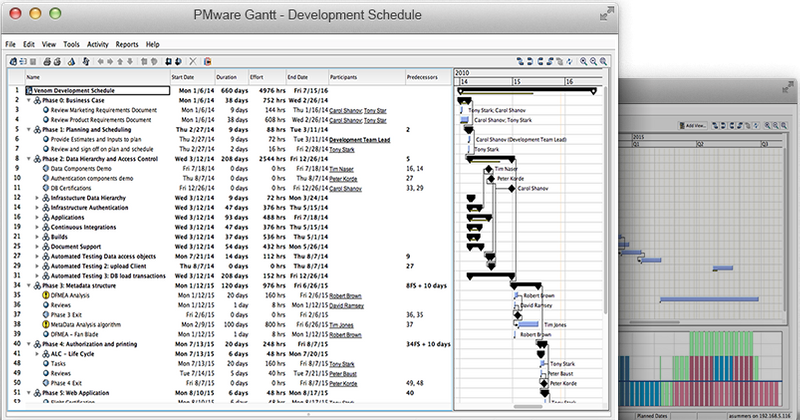Collapse Phase 2: Data Hierarchy and Access Control

(29, 159)
